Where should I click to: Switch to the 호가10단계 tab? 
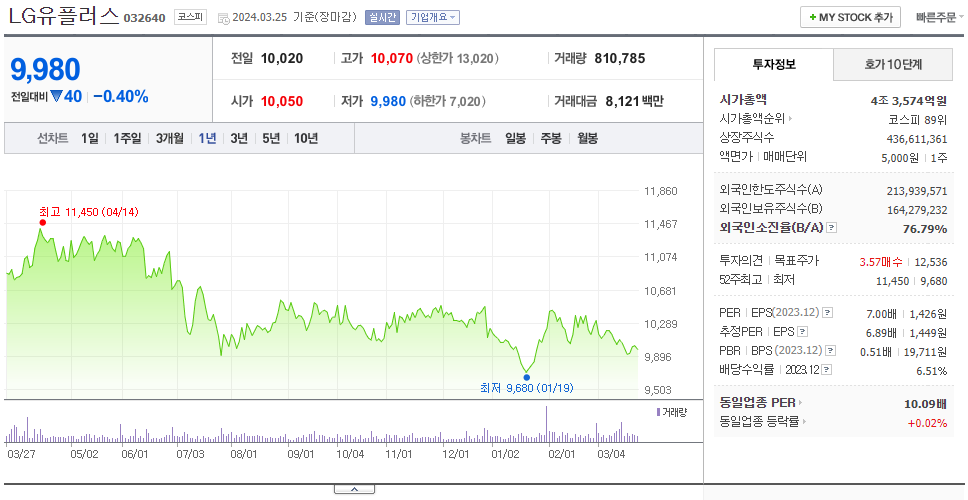(893, 64)
